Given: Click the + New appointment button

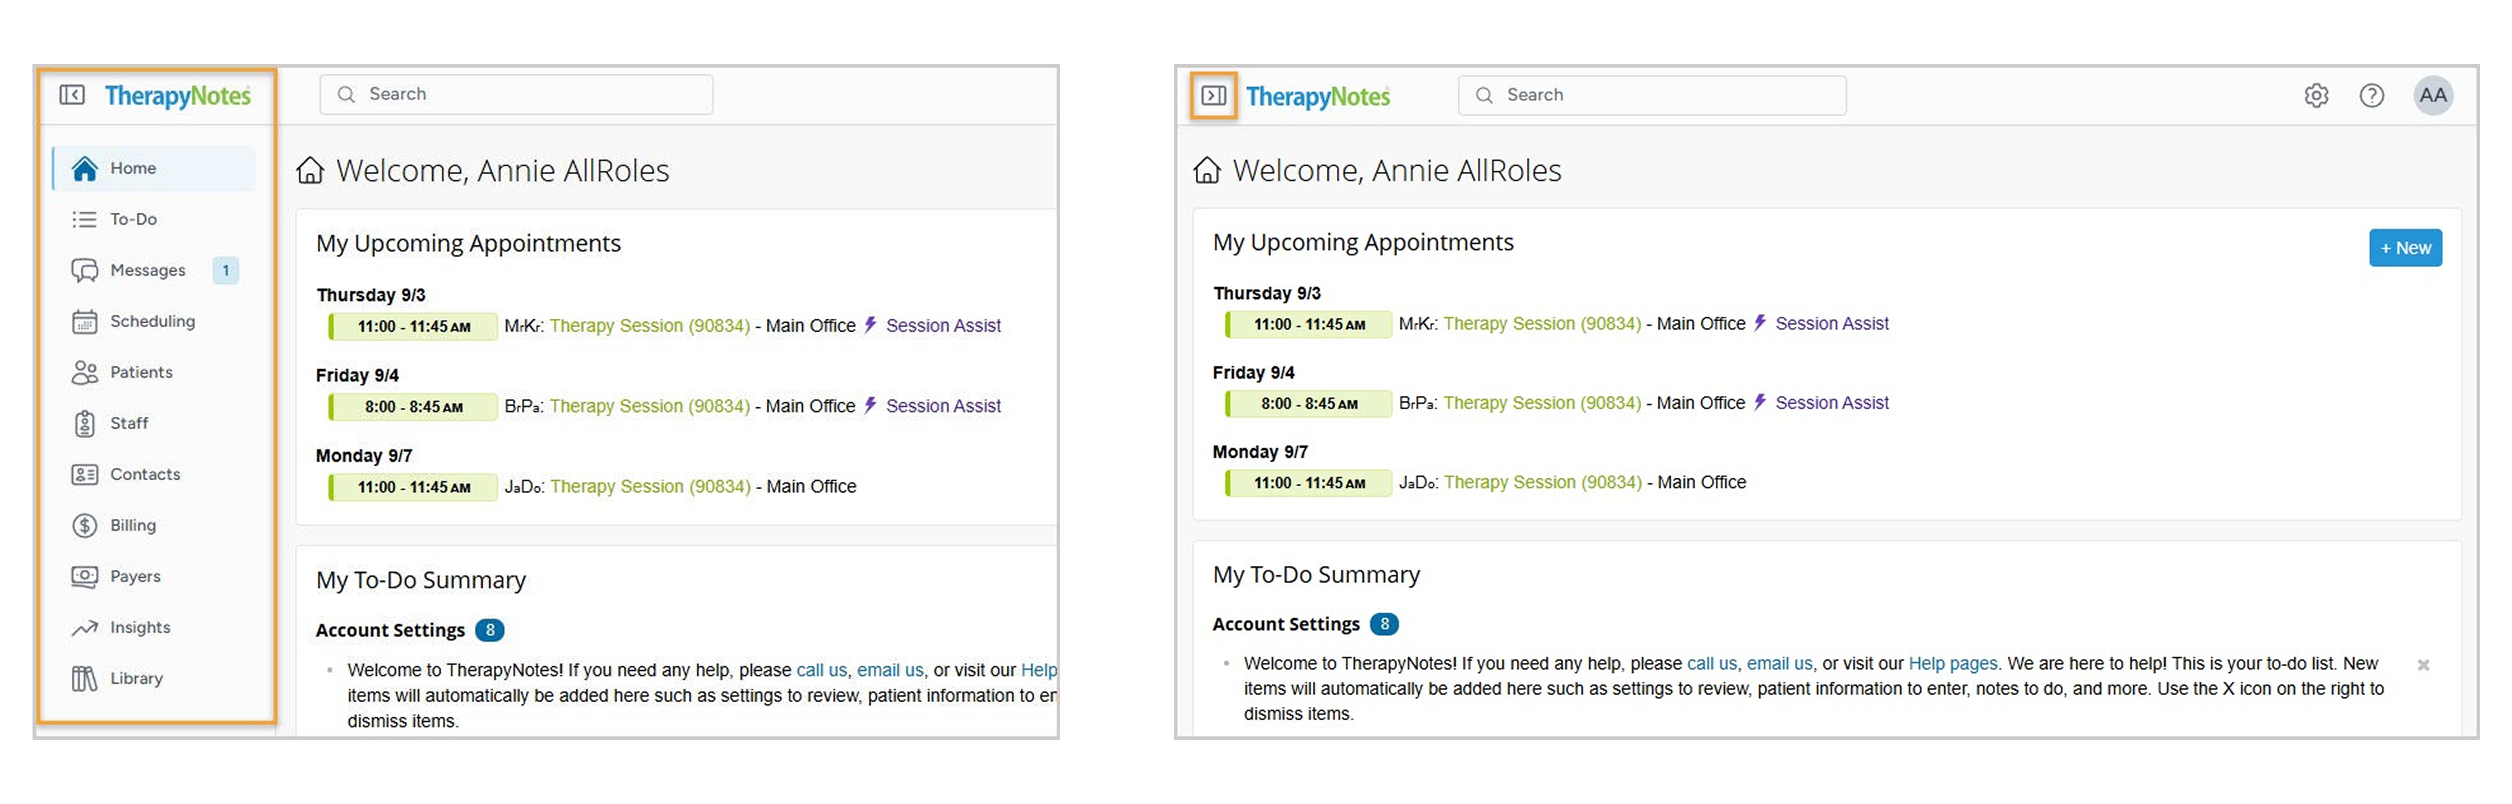Looking at the screenshot, I should (2405, 248).
